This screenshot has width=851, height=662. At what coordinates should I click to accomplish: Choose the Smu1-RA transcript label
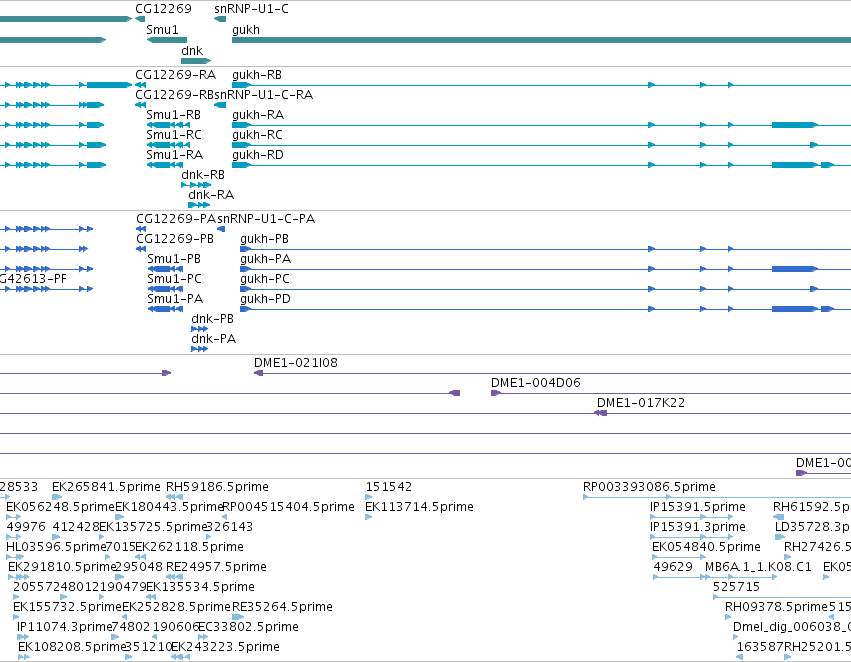(175, 155)
